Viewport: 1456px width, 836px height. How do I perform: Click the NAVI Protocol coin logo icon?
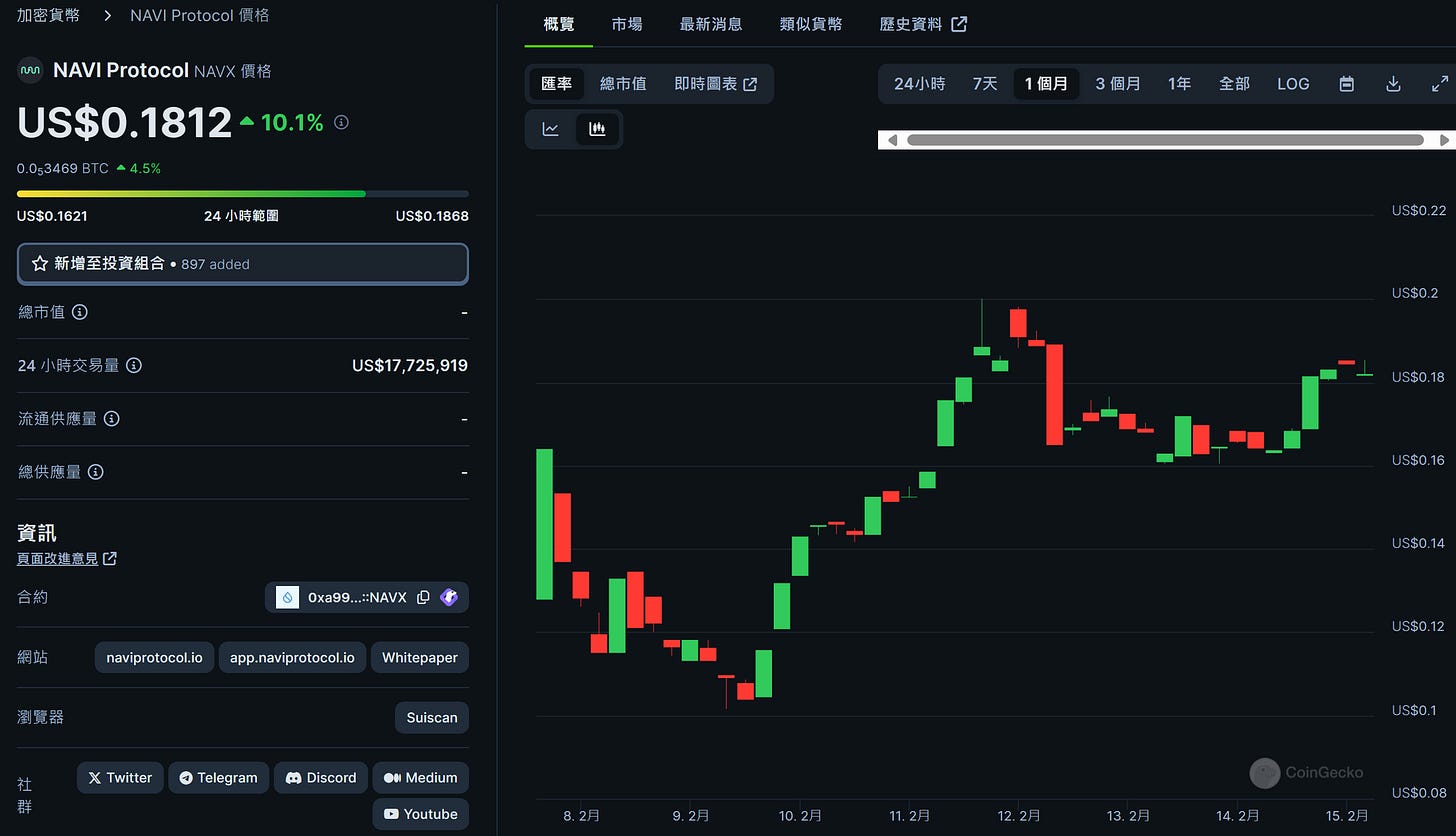click(30, 71)
